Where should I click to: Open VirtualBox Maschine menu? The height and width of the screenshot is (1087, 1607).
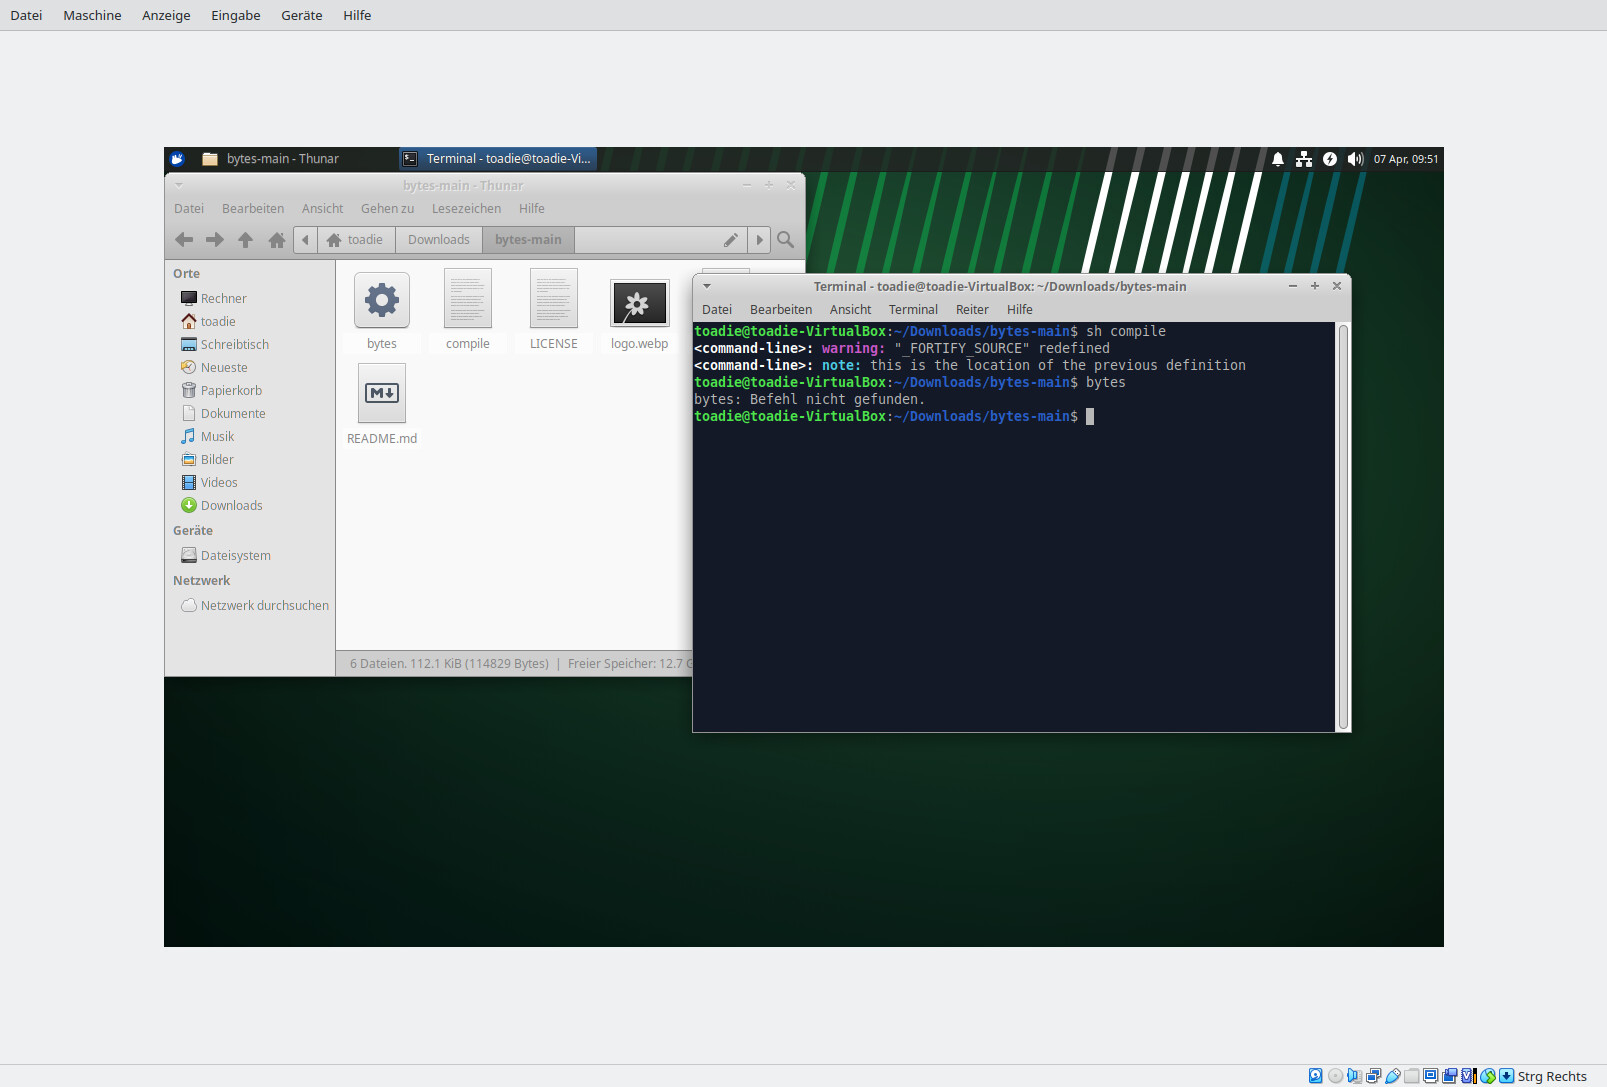[x=92, y=15]
